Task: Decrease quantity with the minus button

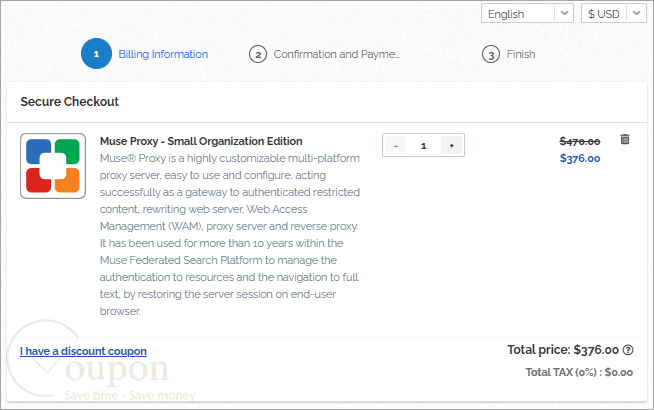Action: coord(395,146)
